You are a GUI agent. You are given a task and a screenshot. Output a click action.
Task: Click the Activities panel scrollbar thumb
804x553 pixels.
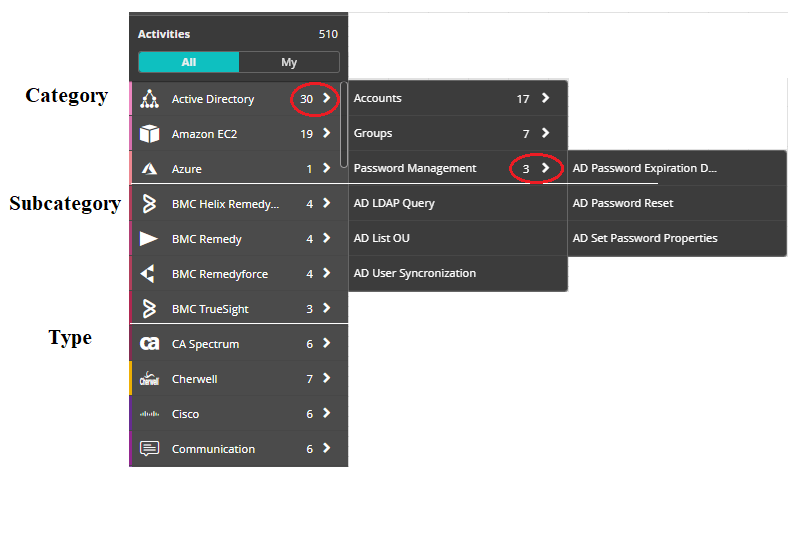click(x=344, y=124)
